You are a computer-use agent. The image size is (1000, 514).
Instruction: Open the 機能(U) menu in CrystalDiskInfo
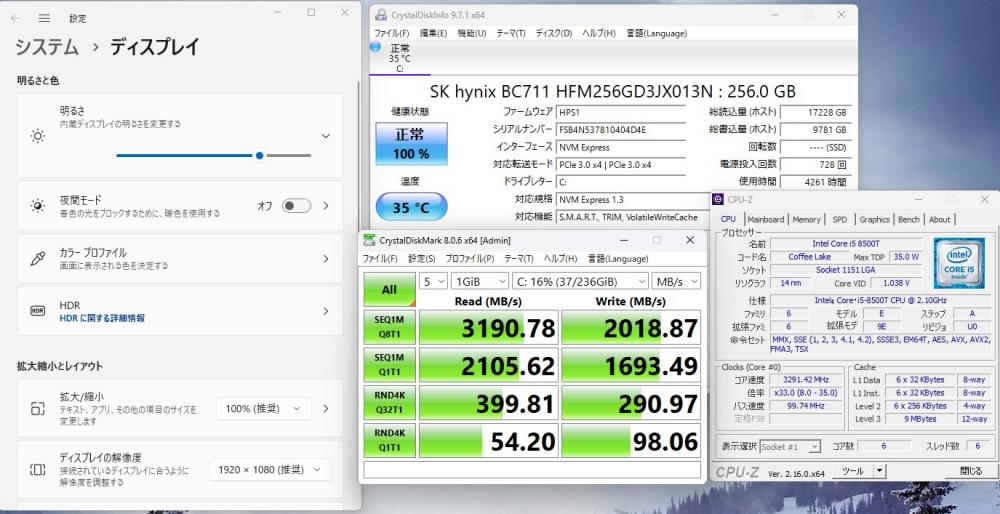tap(471, 33)
